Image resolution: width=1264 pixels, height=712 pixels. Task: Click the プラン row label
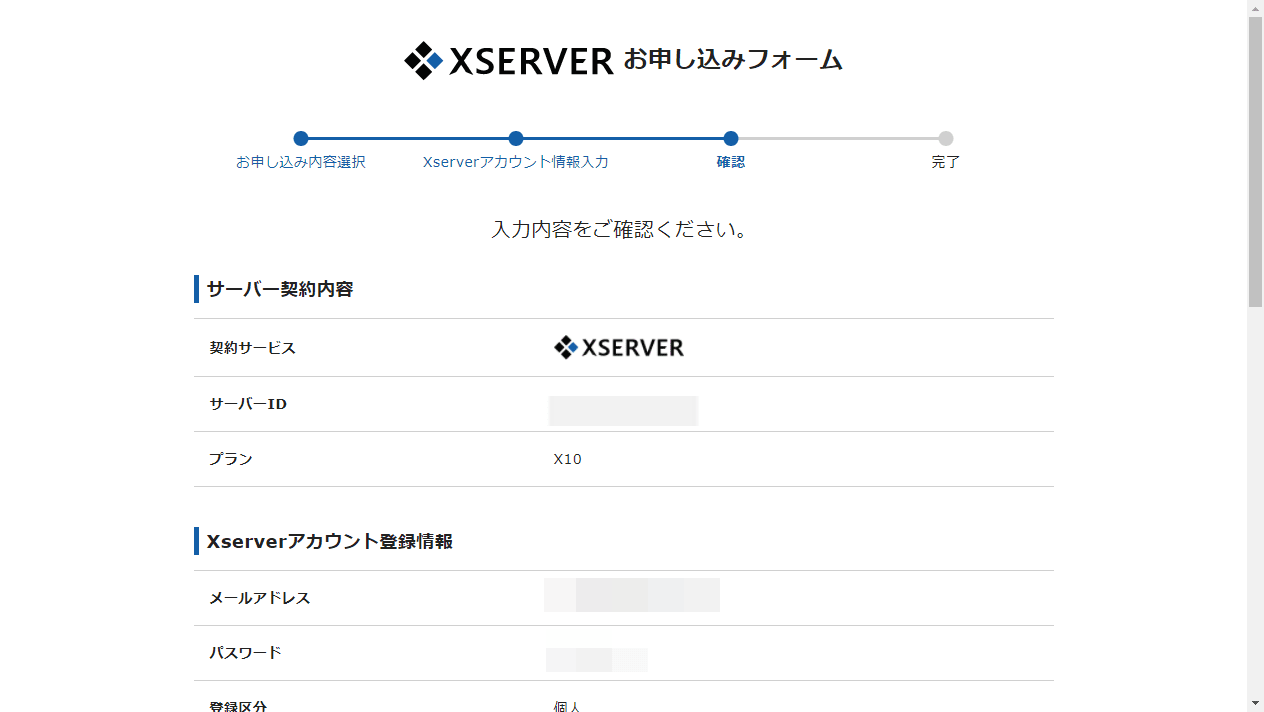[231, 459]
